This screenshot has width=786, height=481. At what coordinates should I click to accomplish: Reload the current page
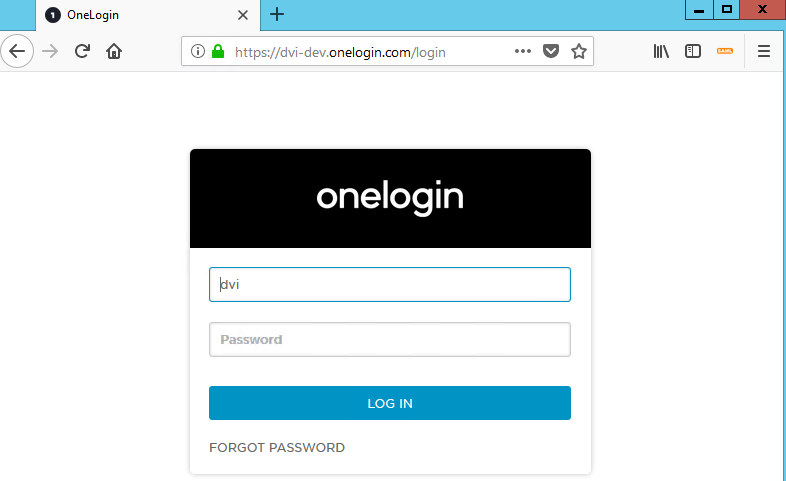click(x=83, y=51)
